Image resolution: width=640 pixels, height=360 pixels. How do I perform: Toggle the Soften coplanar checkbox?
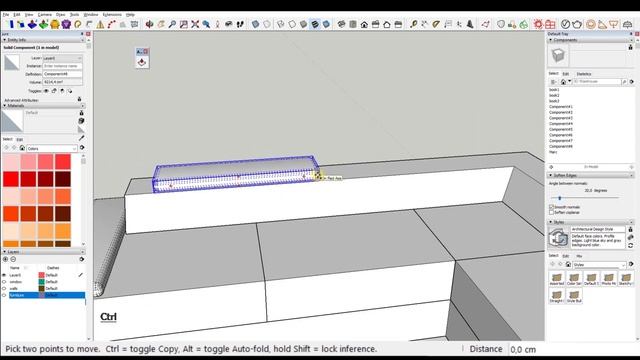click(551, 213)
